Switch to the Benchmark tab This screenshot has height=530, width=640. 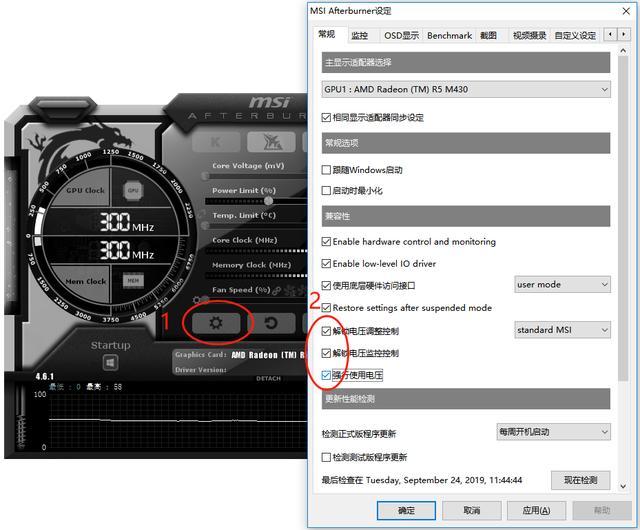(x=449, y=36)
